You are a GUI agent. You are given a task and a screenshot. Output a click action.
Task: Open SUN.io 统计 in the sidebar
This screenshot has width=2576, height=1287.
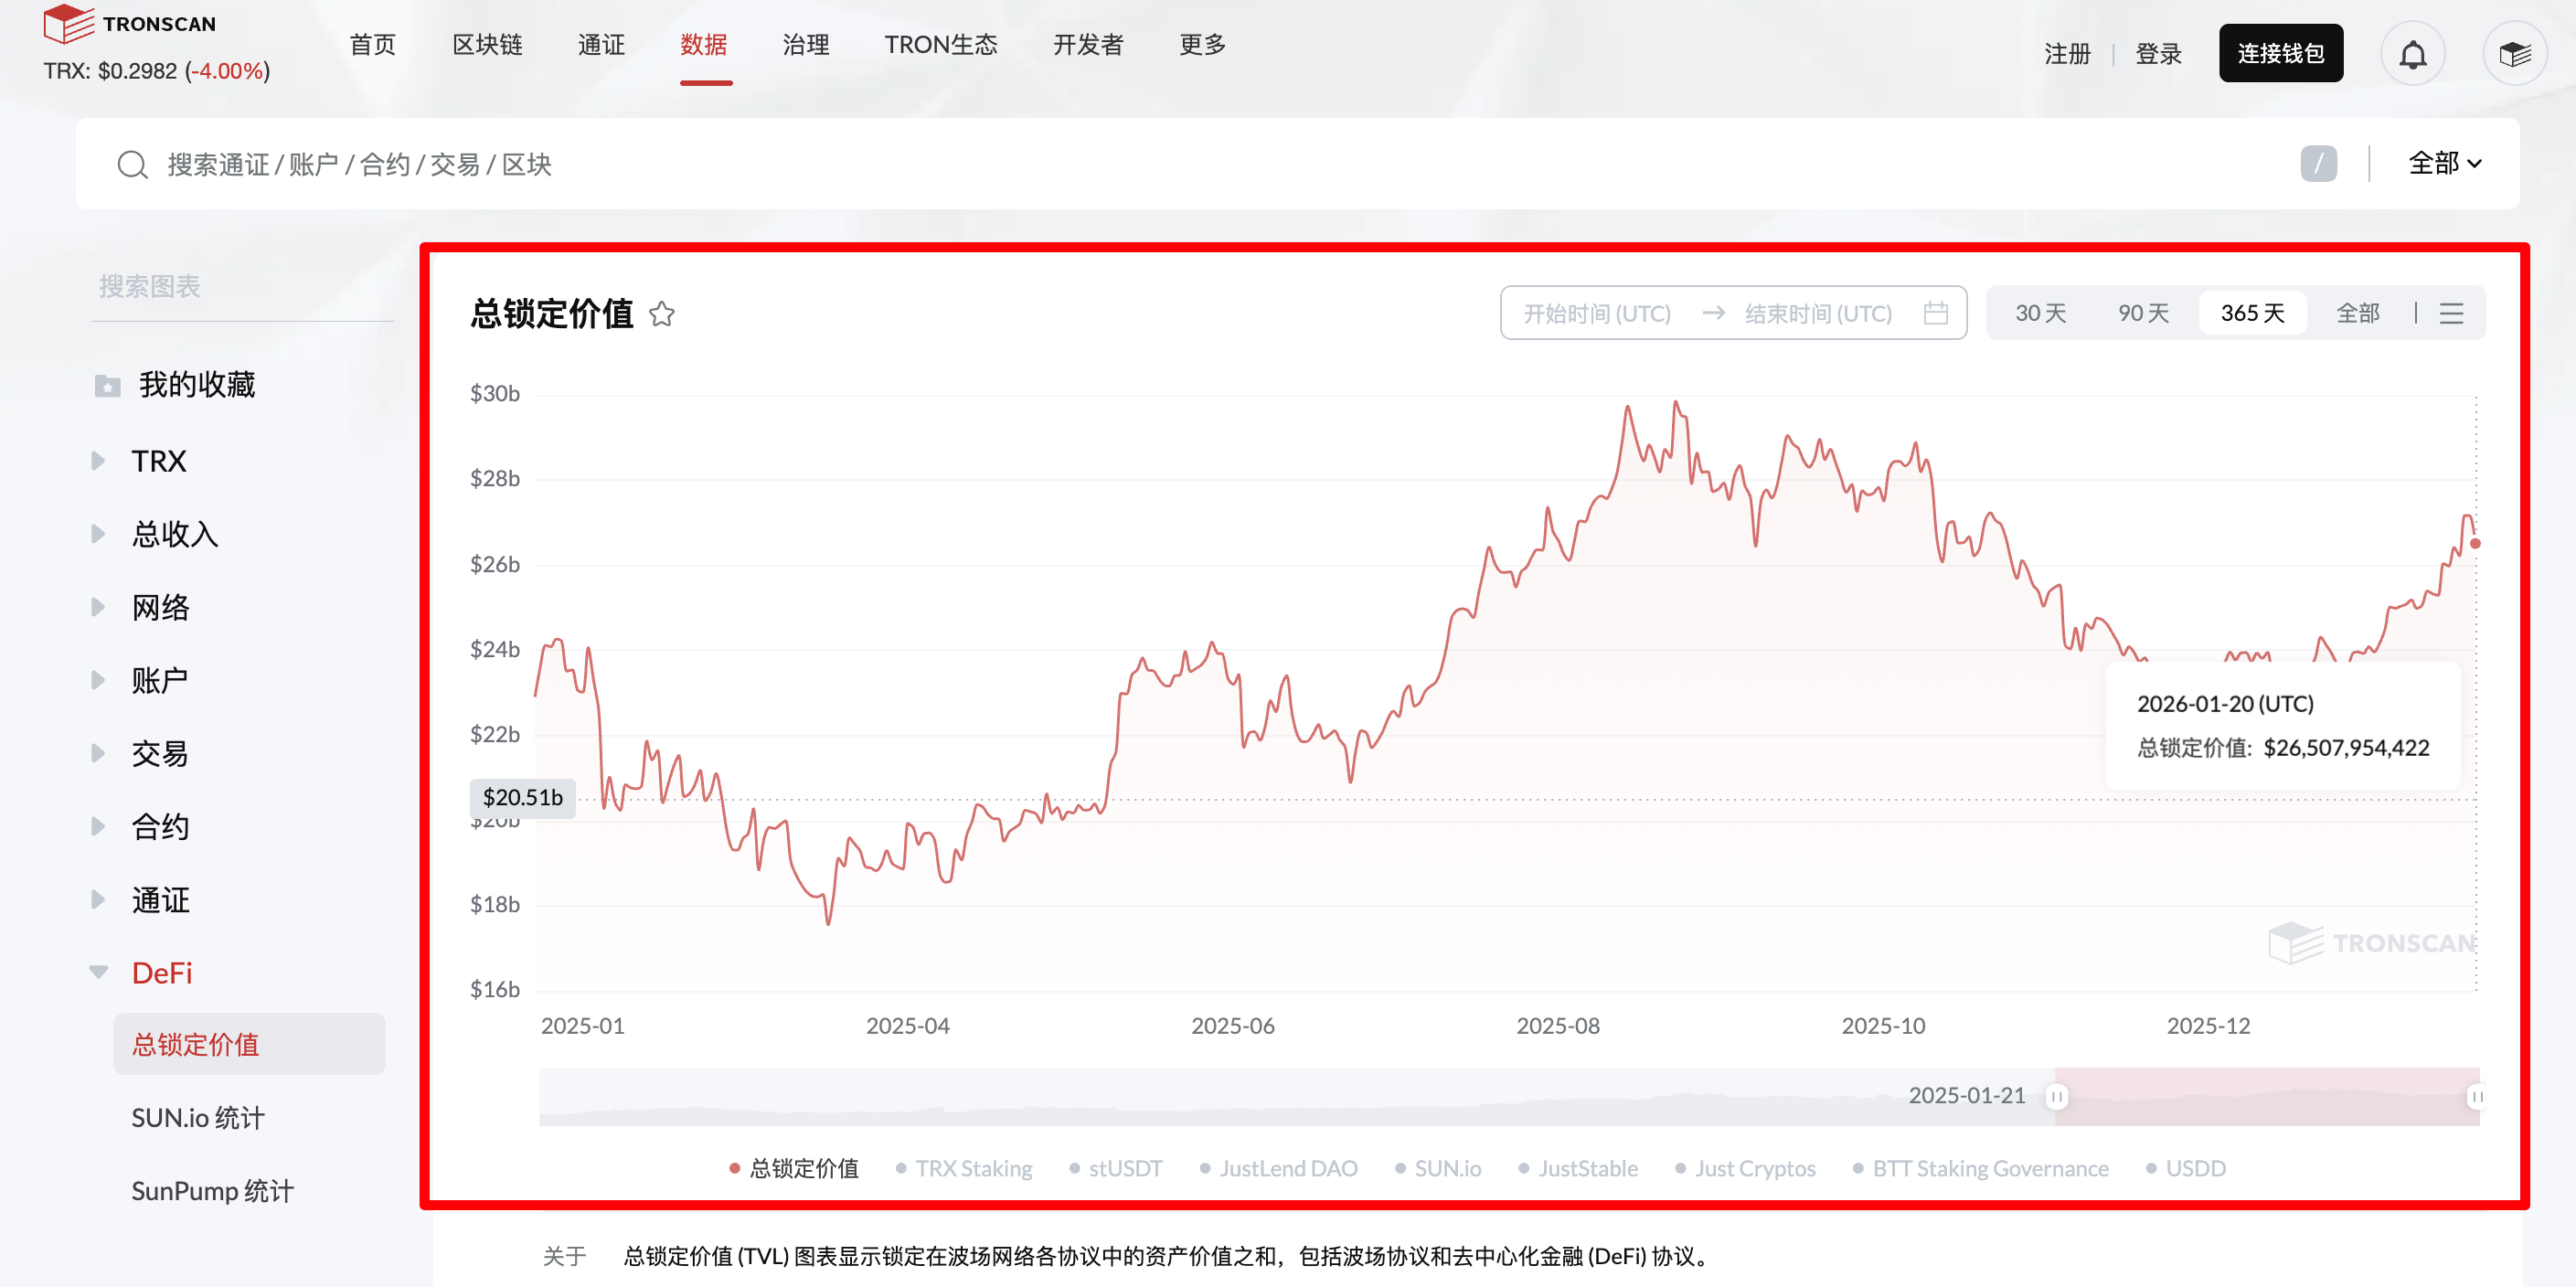[x=198, y=1118]
